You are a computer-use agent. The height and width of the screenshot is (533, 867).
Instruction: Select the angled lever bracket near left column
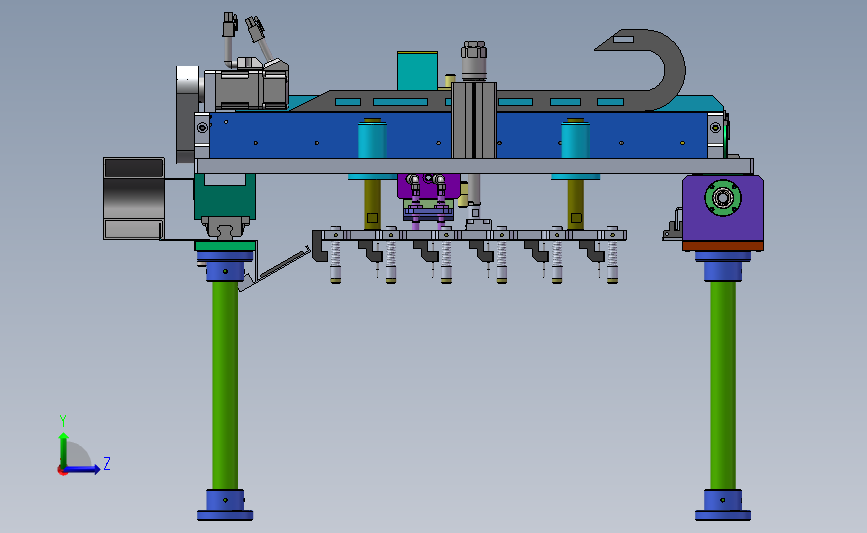[275, 270]
